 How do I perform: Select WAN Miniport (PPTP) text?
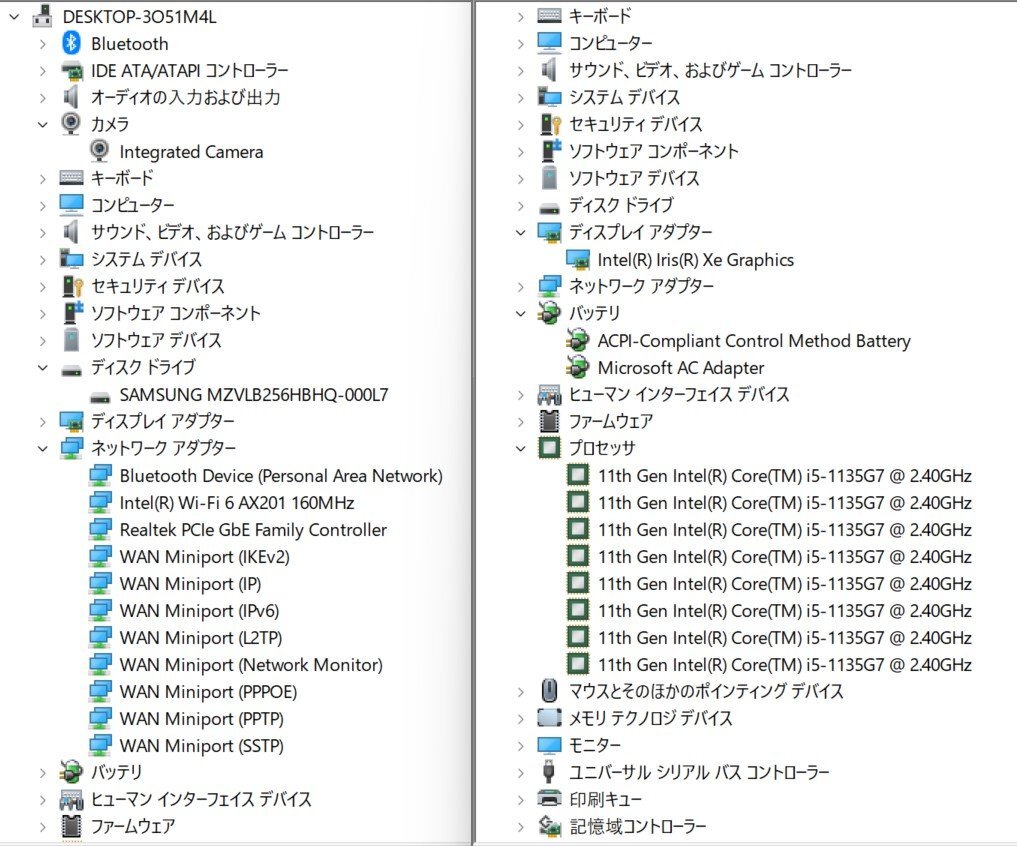click(x=202, y=719)
